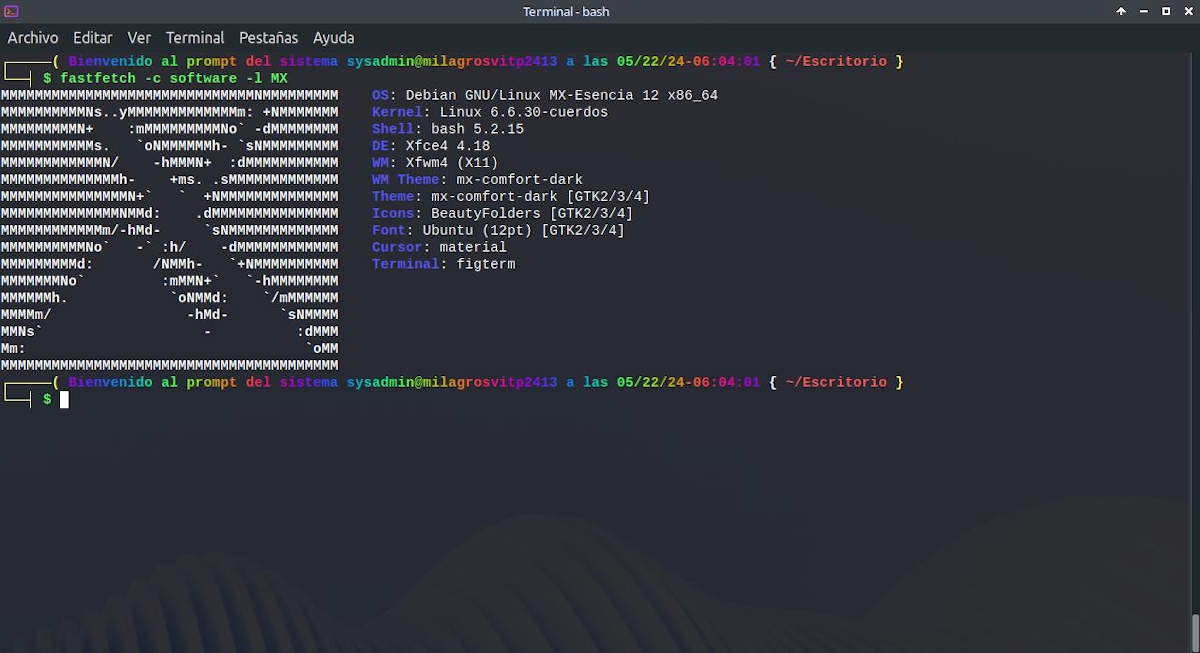Open the Ayuda menu
This screenshot has width=1200, height=653.
(x=333, y=38)
